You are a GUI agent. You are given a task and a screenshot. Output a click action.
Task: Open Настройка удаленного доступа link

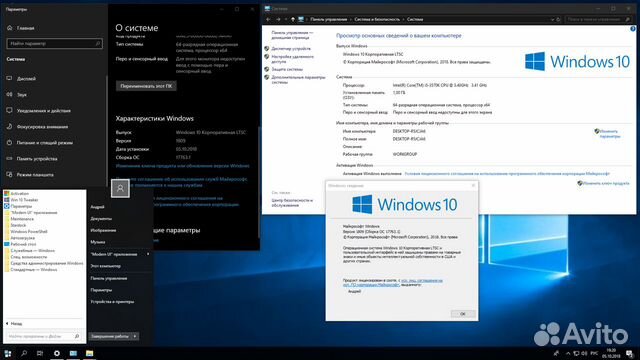click(293, 59)
